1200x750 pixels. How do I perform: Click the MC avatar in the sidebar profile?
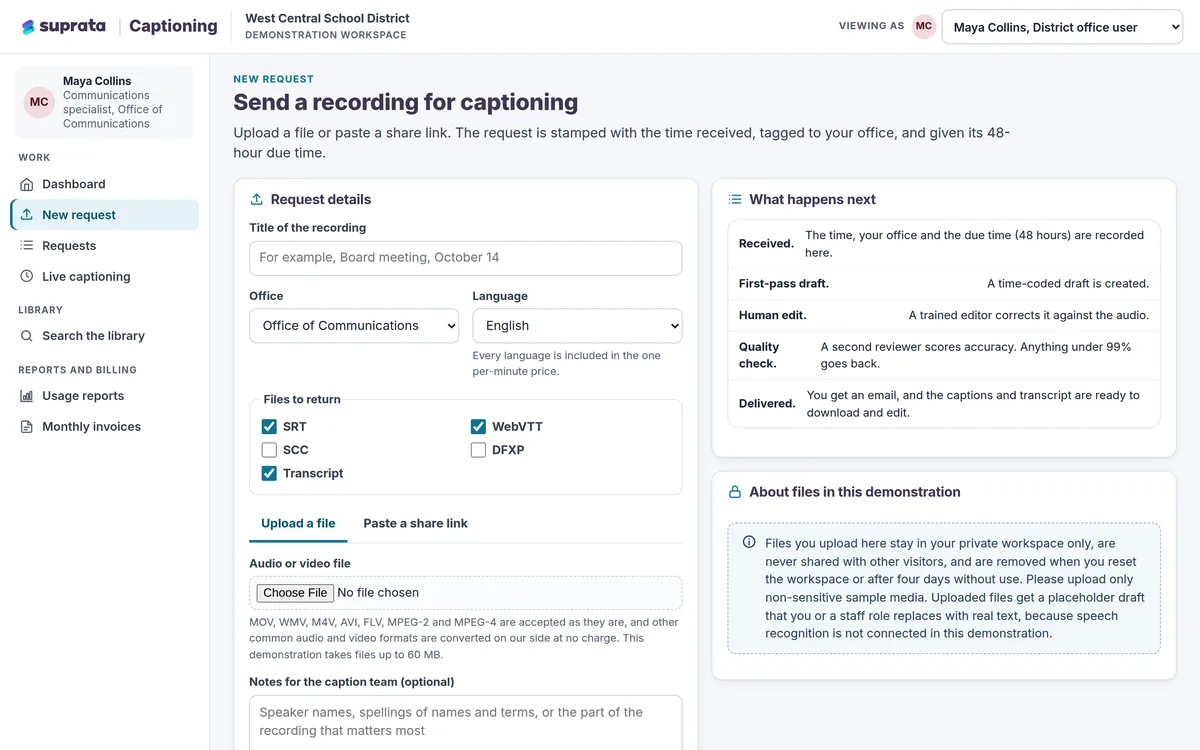pos(39,102)
